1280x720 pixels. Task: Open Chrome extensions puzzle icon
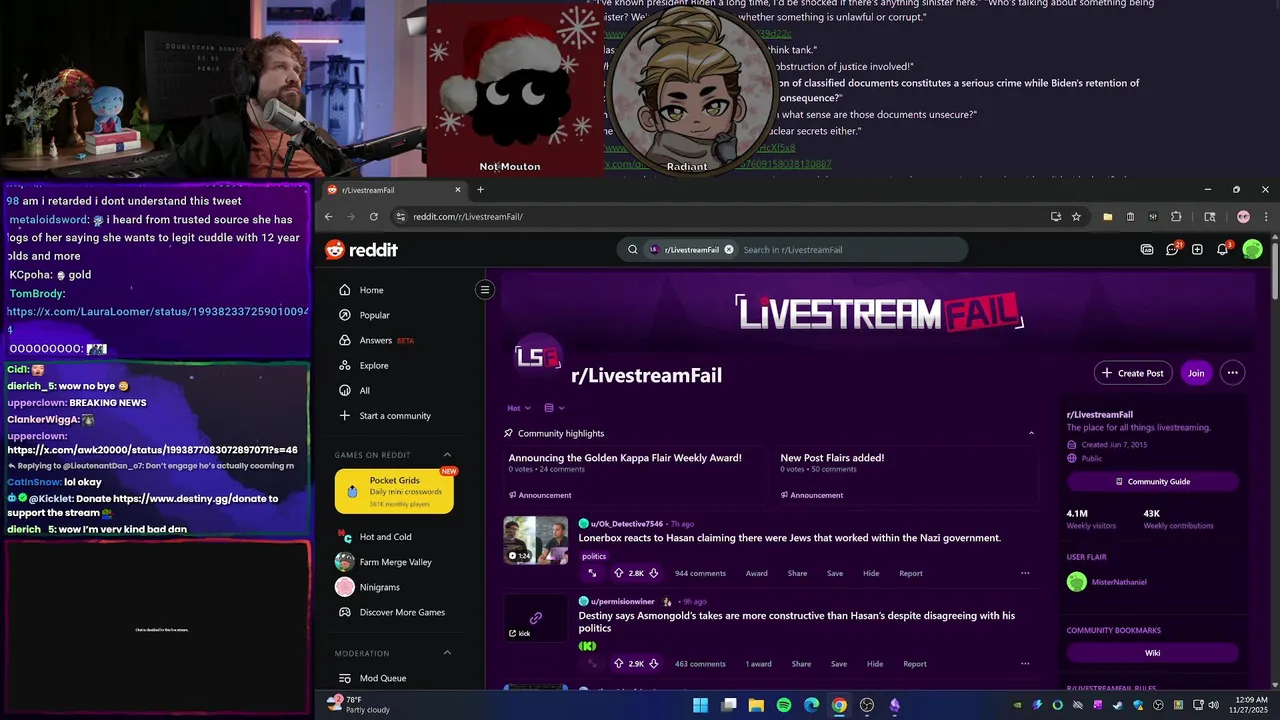1176,216
